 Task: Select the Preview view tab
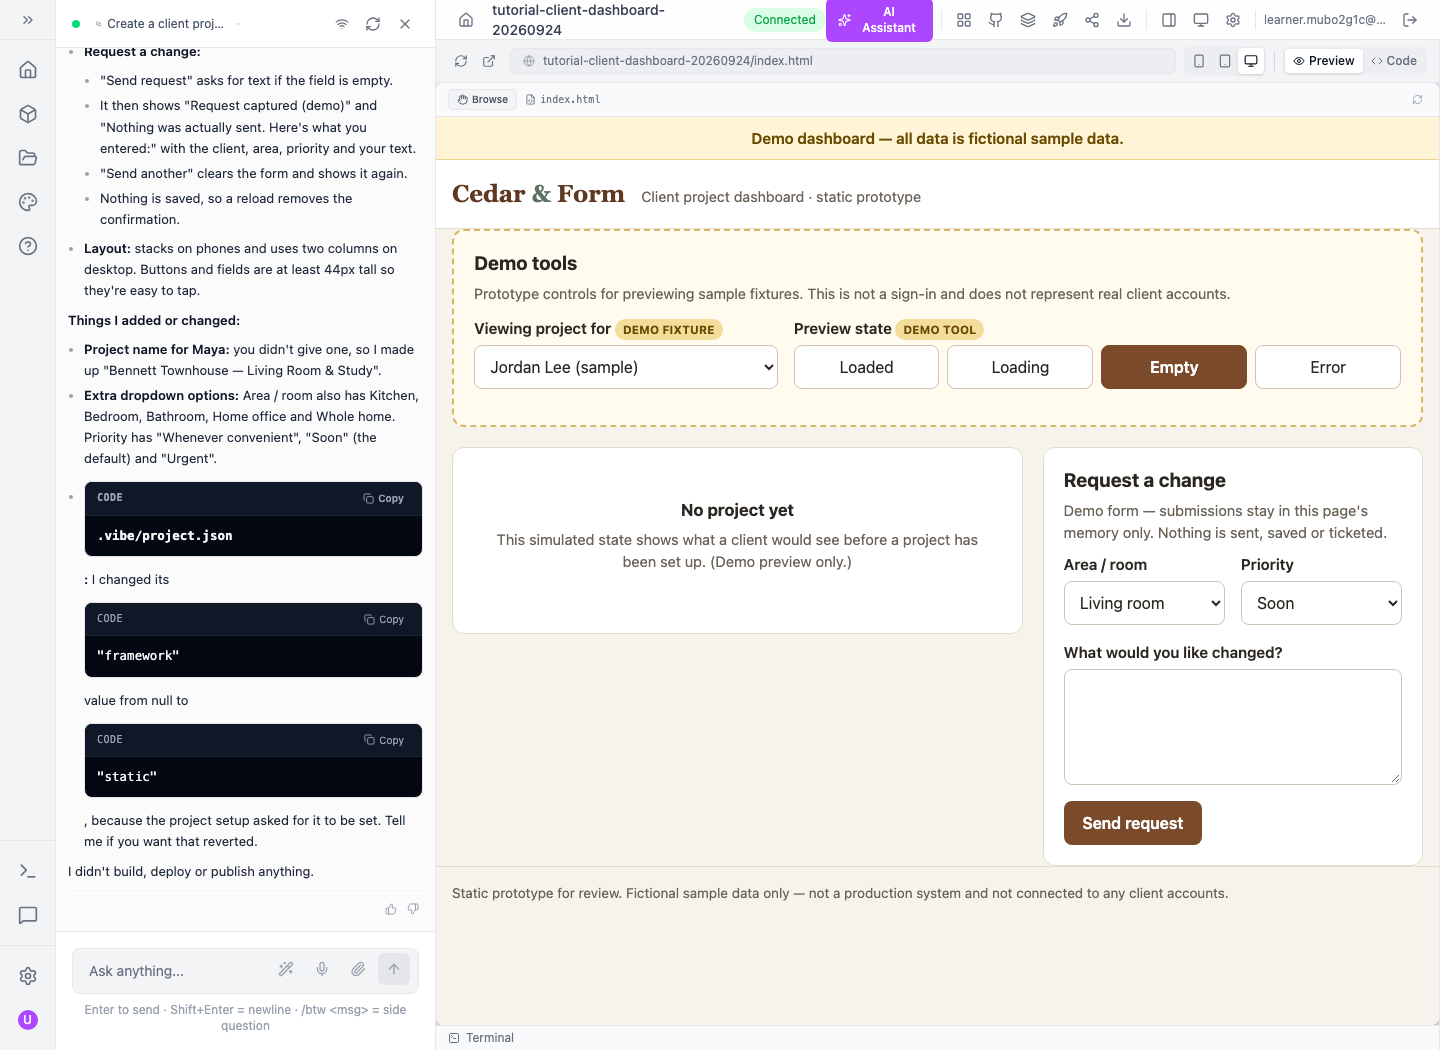pos(1323,61)
